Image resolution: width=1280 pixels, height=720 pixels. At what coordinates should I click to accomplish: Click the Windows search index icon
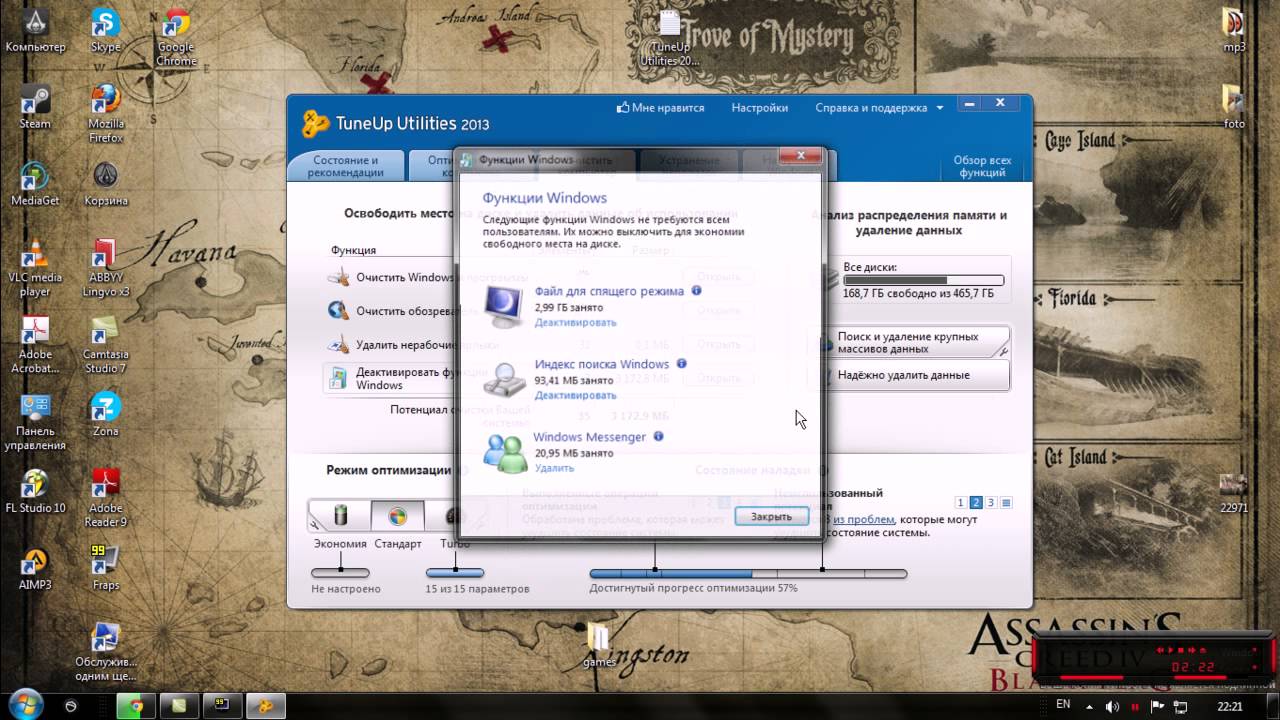point(505,380)
